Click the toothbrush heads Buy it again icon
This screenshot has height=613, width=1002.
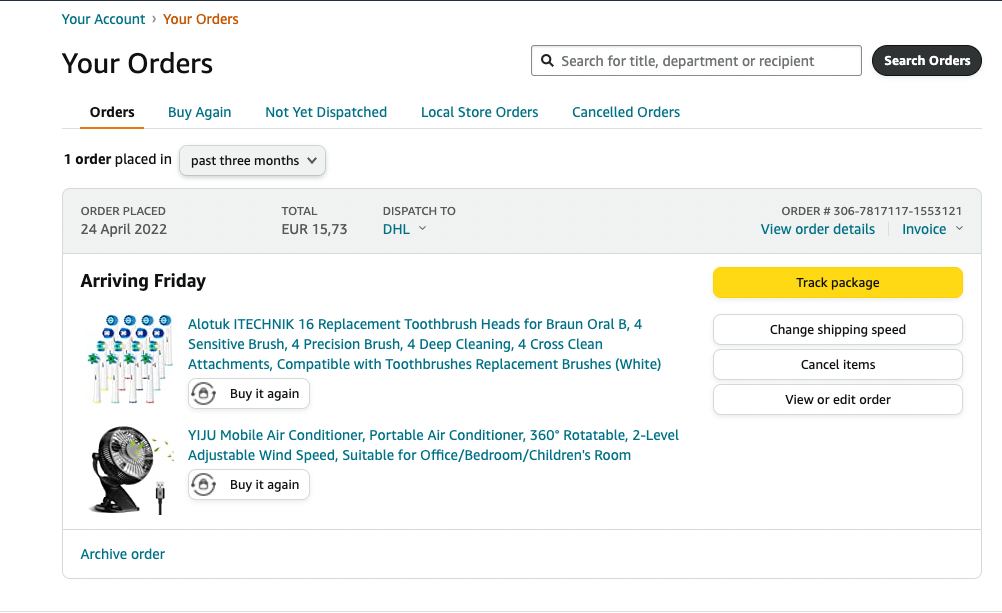(x=204, y=394)
